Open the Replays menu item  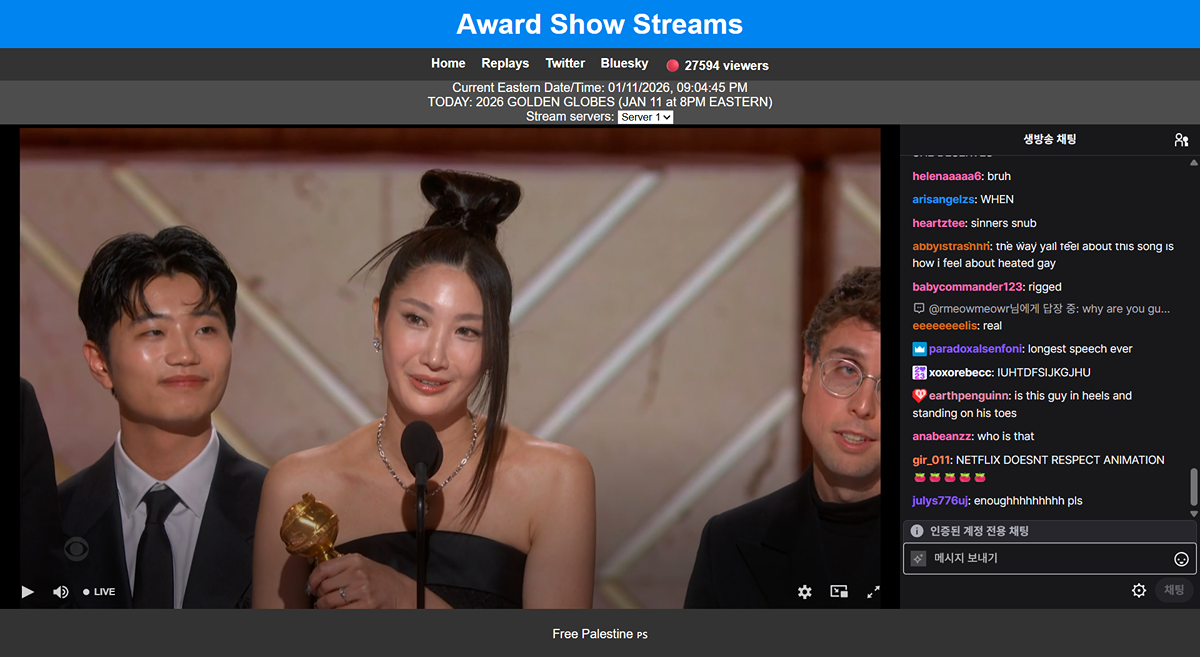pos(505,63)
